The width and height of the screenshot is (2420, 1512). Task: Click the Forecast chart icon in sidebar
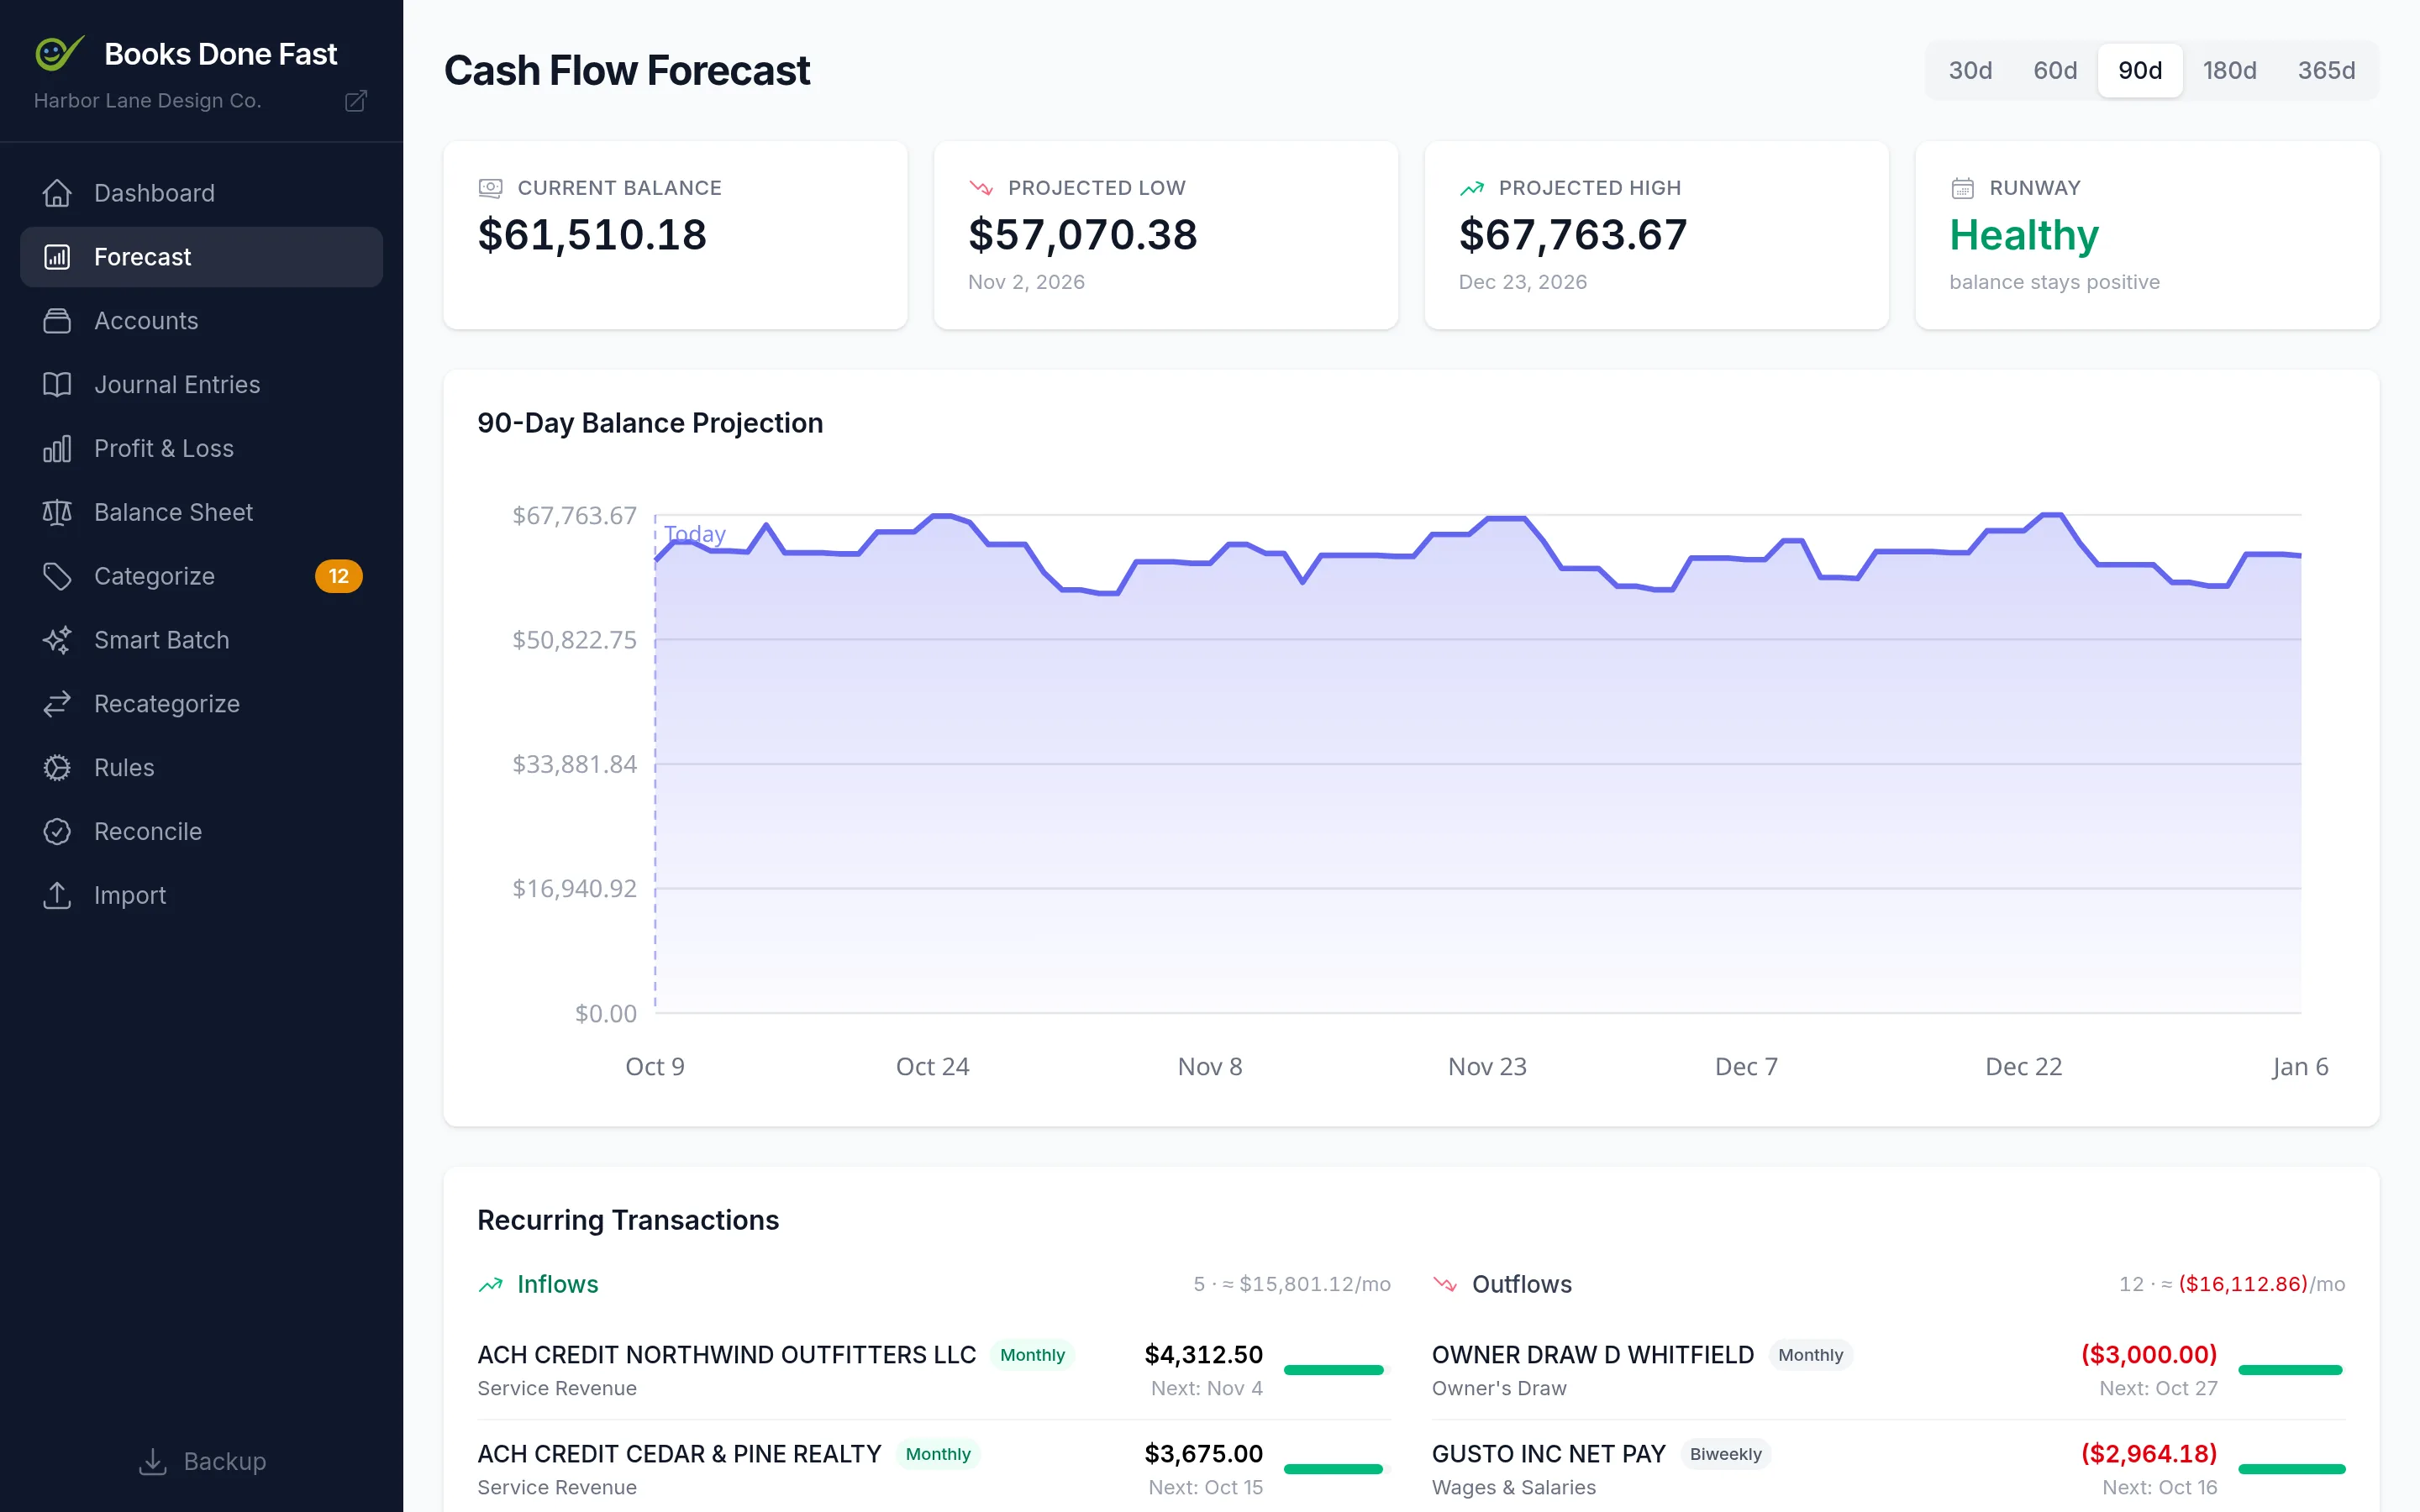(57, 257)
